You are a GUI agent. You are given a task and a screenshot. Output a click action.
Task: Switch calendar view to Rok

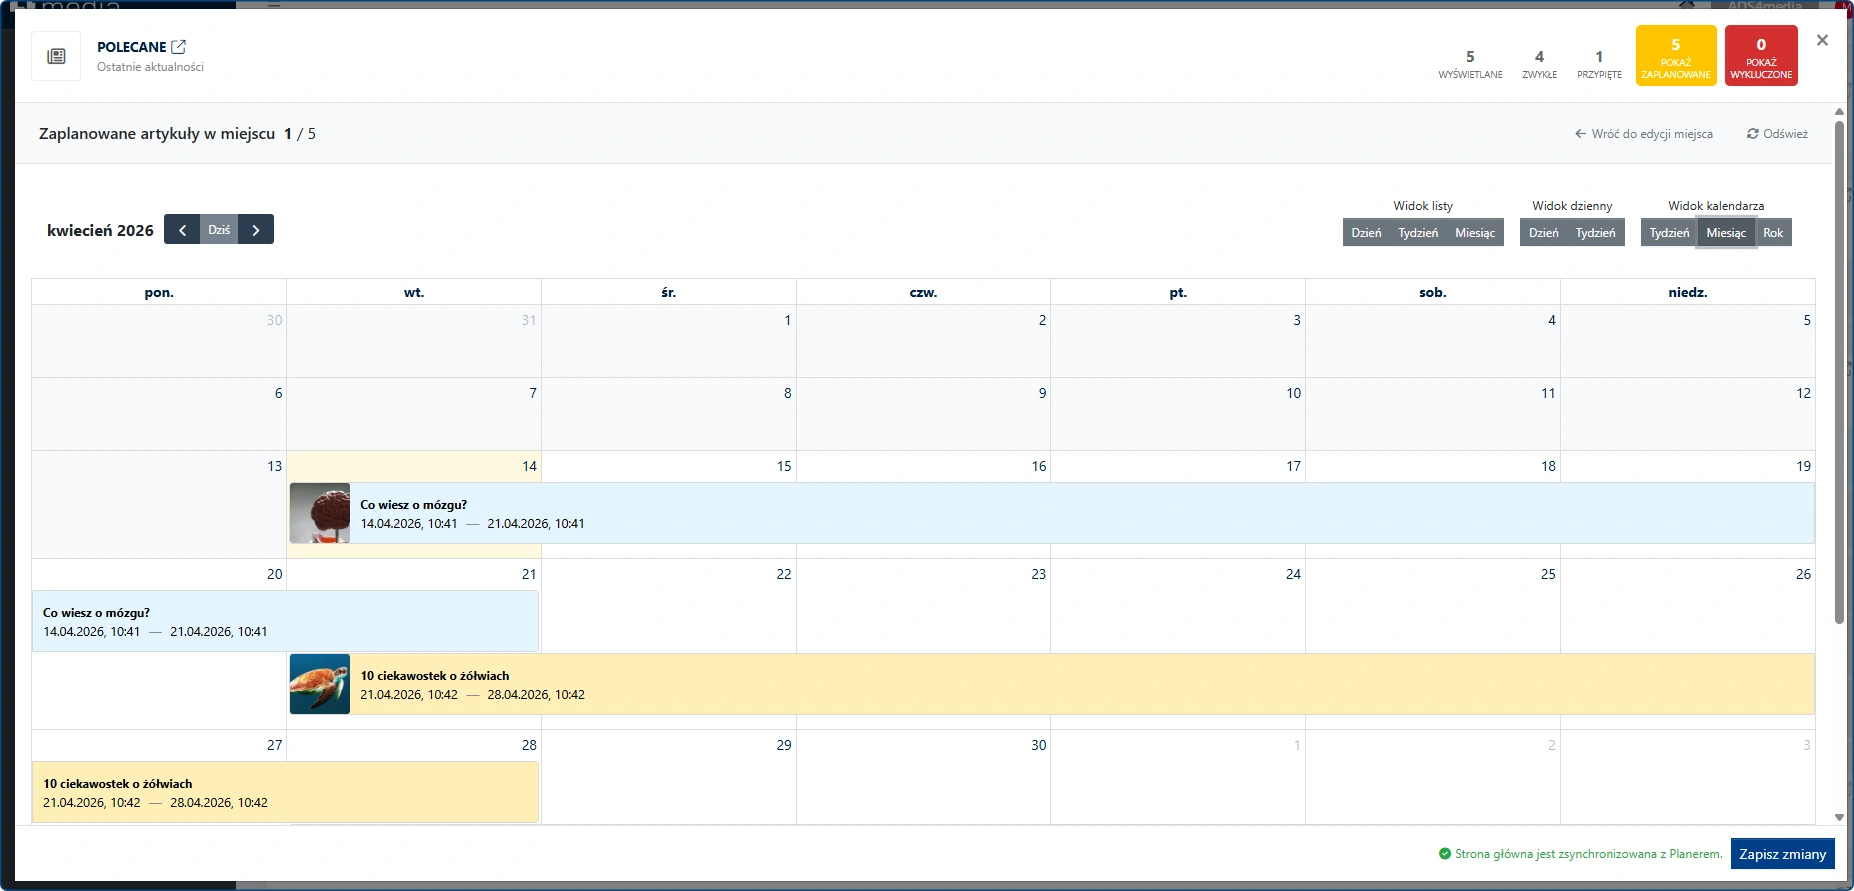pyautogui.click(x=1773, y=233)
